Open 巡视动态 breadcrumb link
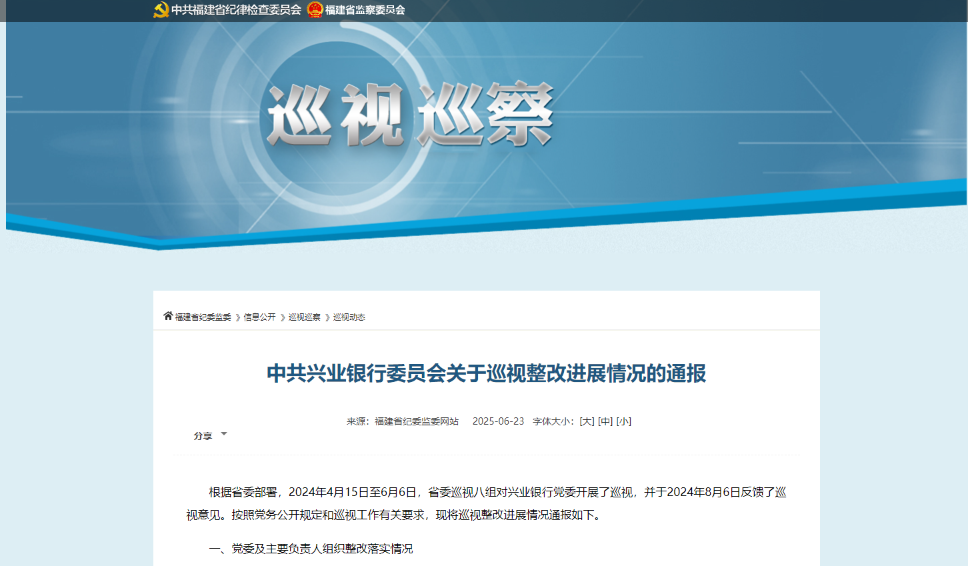Image resolution: width=968 pixels, height=566 pixels. click(x=349, y=317)
